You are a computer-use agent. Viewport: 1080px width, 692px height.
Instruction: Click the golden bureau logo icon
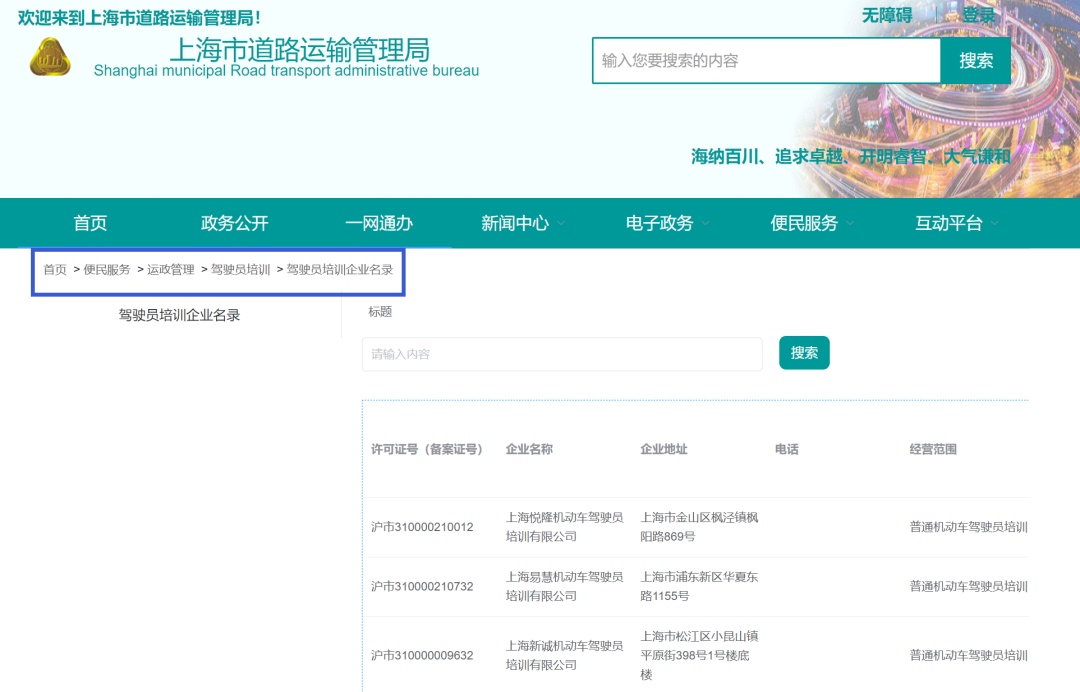(50, 58)
